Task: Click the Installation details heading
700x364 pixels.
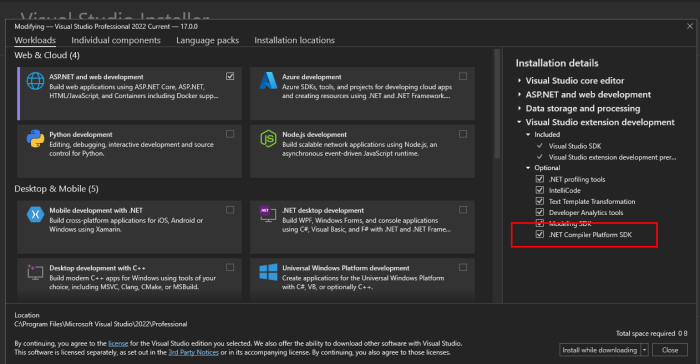Action: pos(557,63)
